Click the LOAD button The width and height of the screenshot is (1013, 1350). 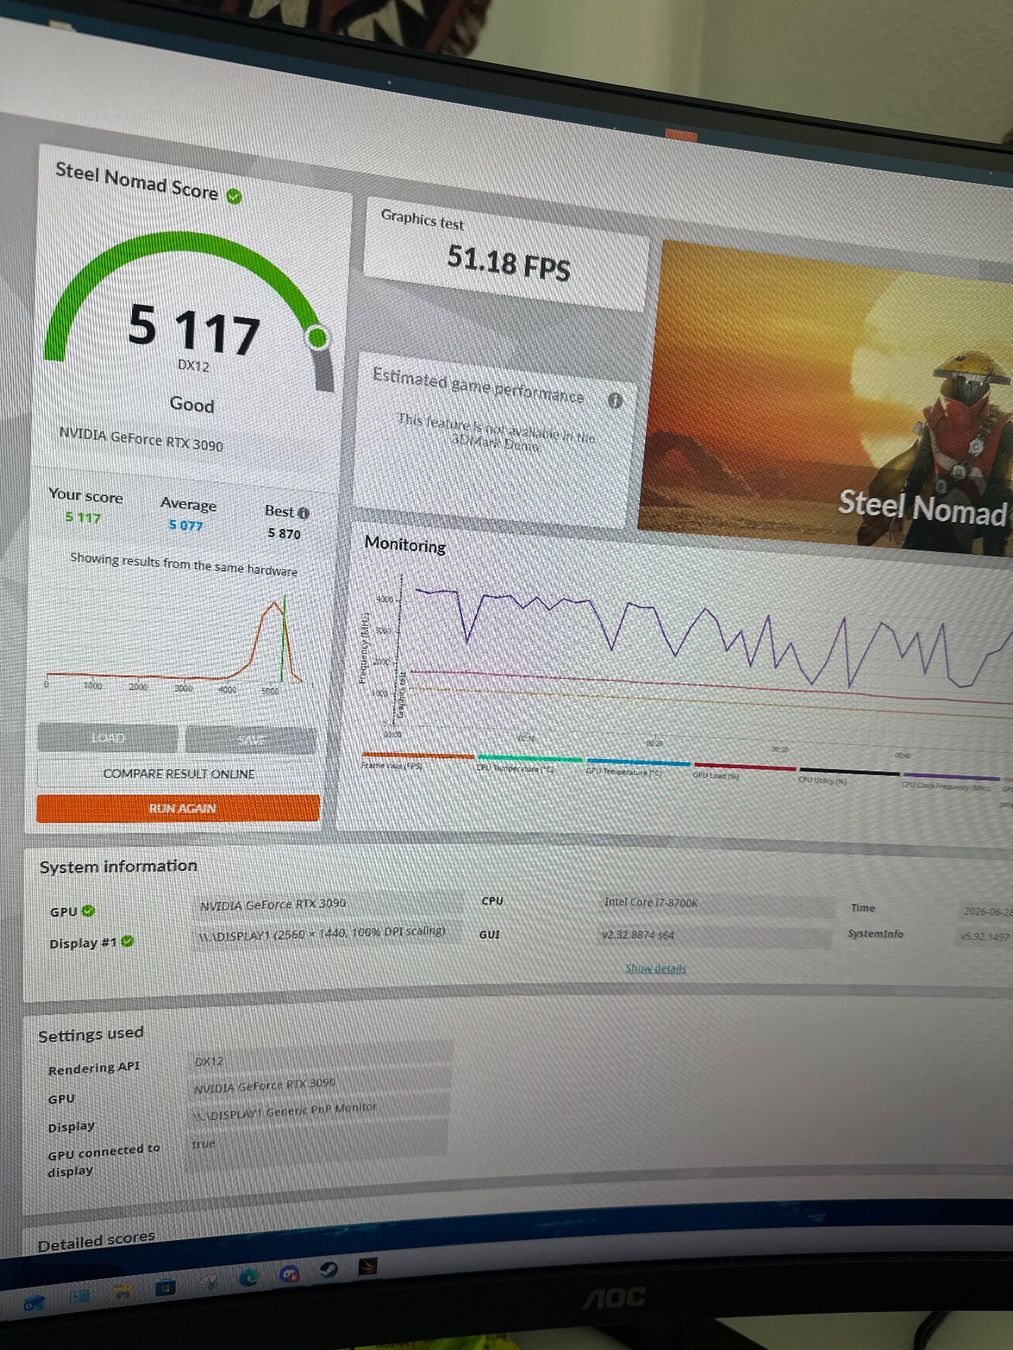(x=108, y=738)
